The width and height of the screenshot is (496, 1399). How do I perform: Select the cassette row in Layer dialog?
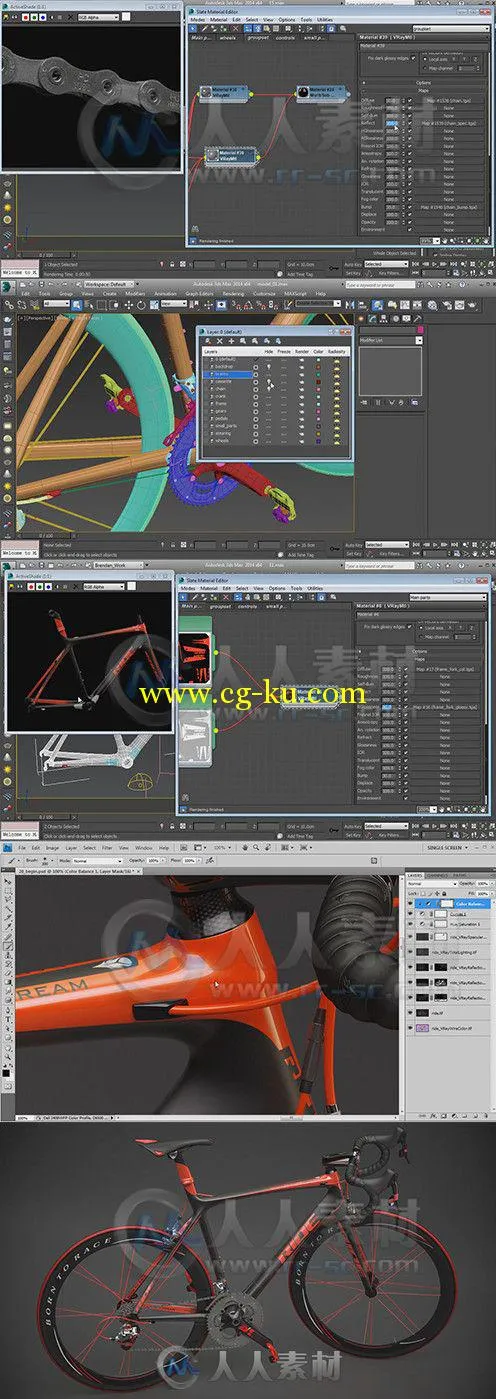[228, 382]
